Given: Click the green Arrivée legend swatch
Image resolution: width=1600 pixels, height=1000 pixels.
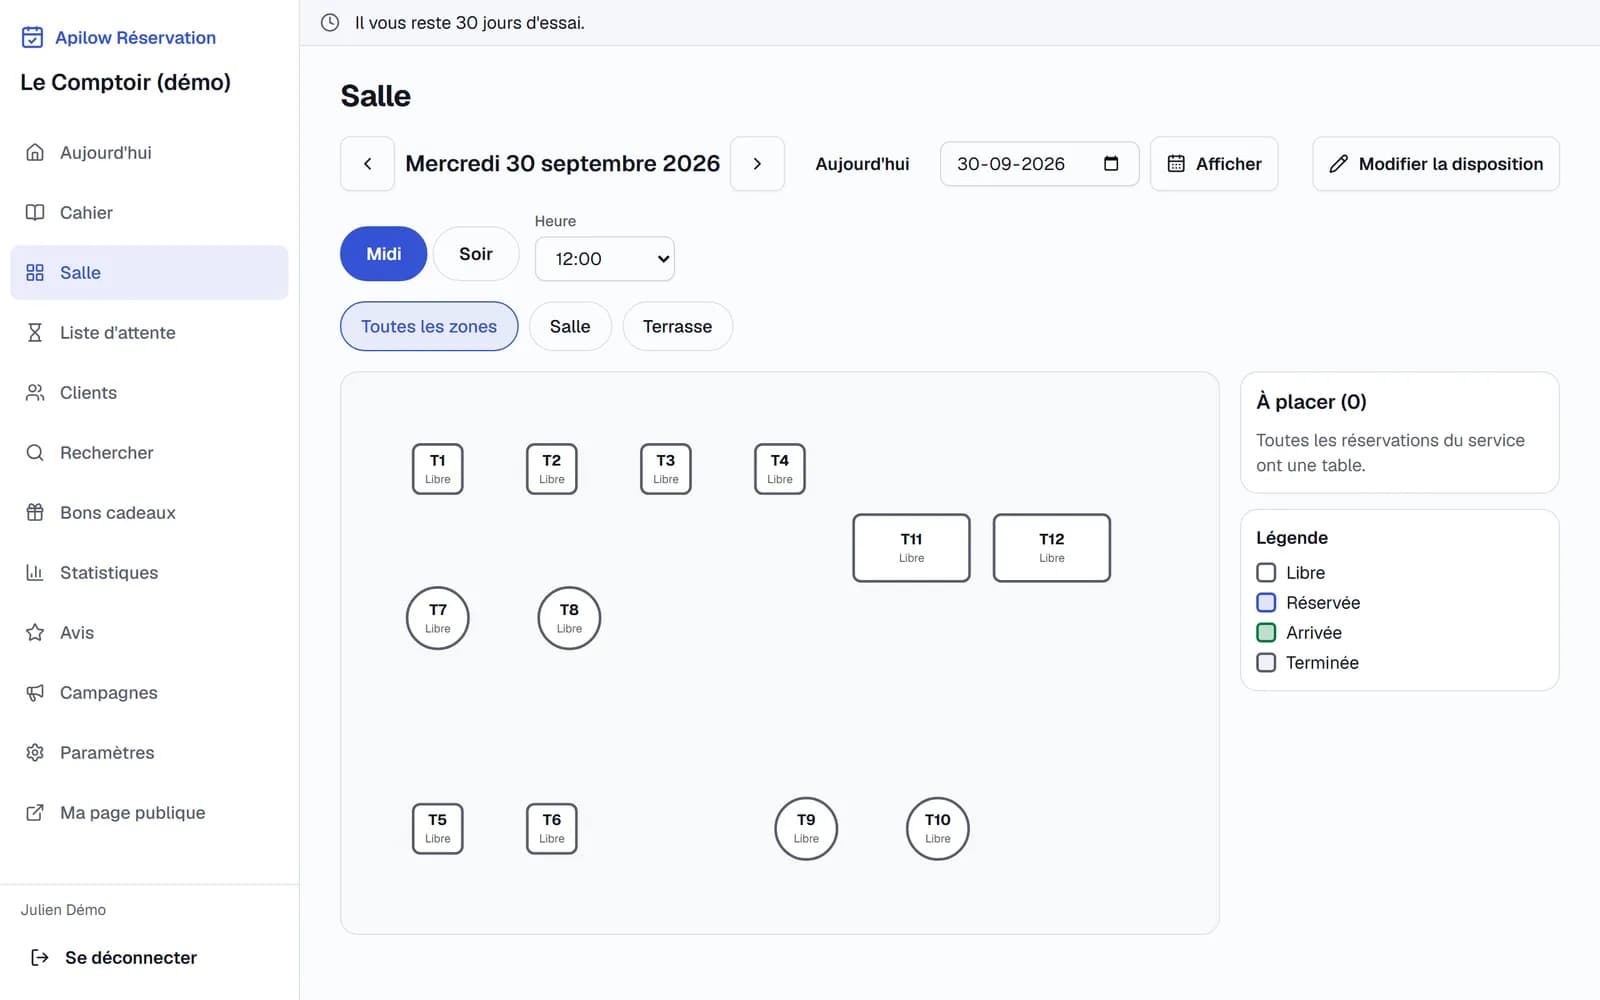Looking at the screenshot, I should [x=1266, y=633].
